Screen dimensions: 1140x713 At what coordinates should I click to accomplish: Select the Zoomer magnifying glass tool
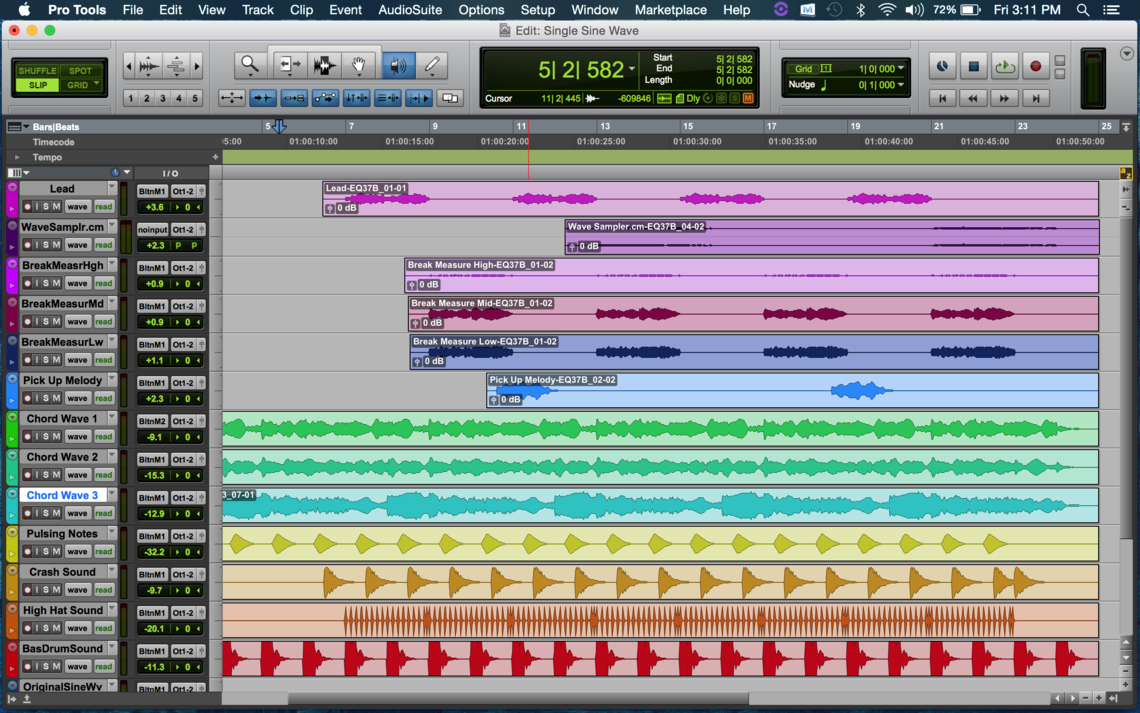tap(249, 65)
